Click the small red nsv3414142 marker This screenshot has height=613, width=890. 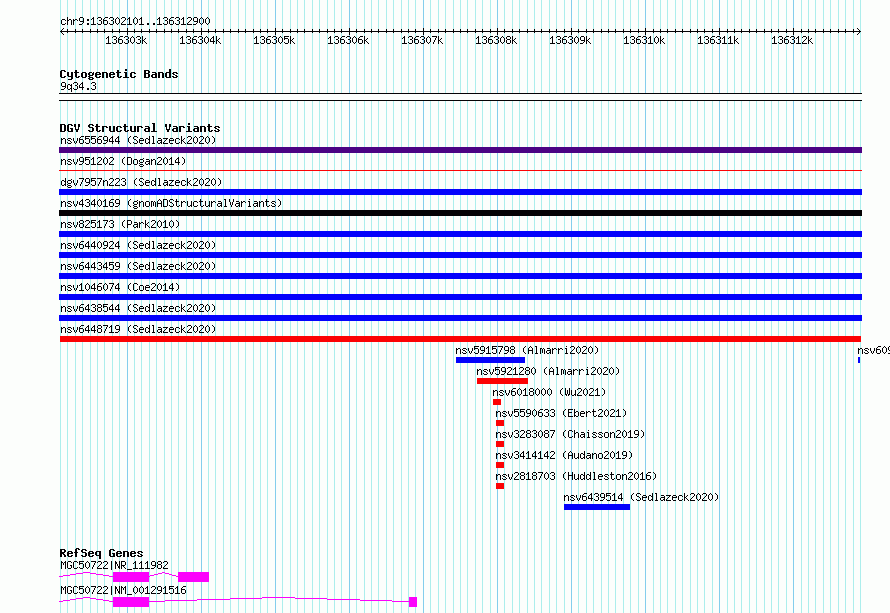(x=500, y=465)
